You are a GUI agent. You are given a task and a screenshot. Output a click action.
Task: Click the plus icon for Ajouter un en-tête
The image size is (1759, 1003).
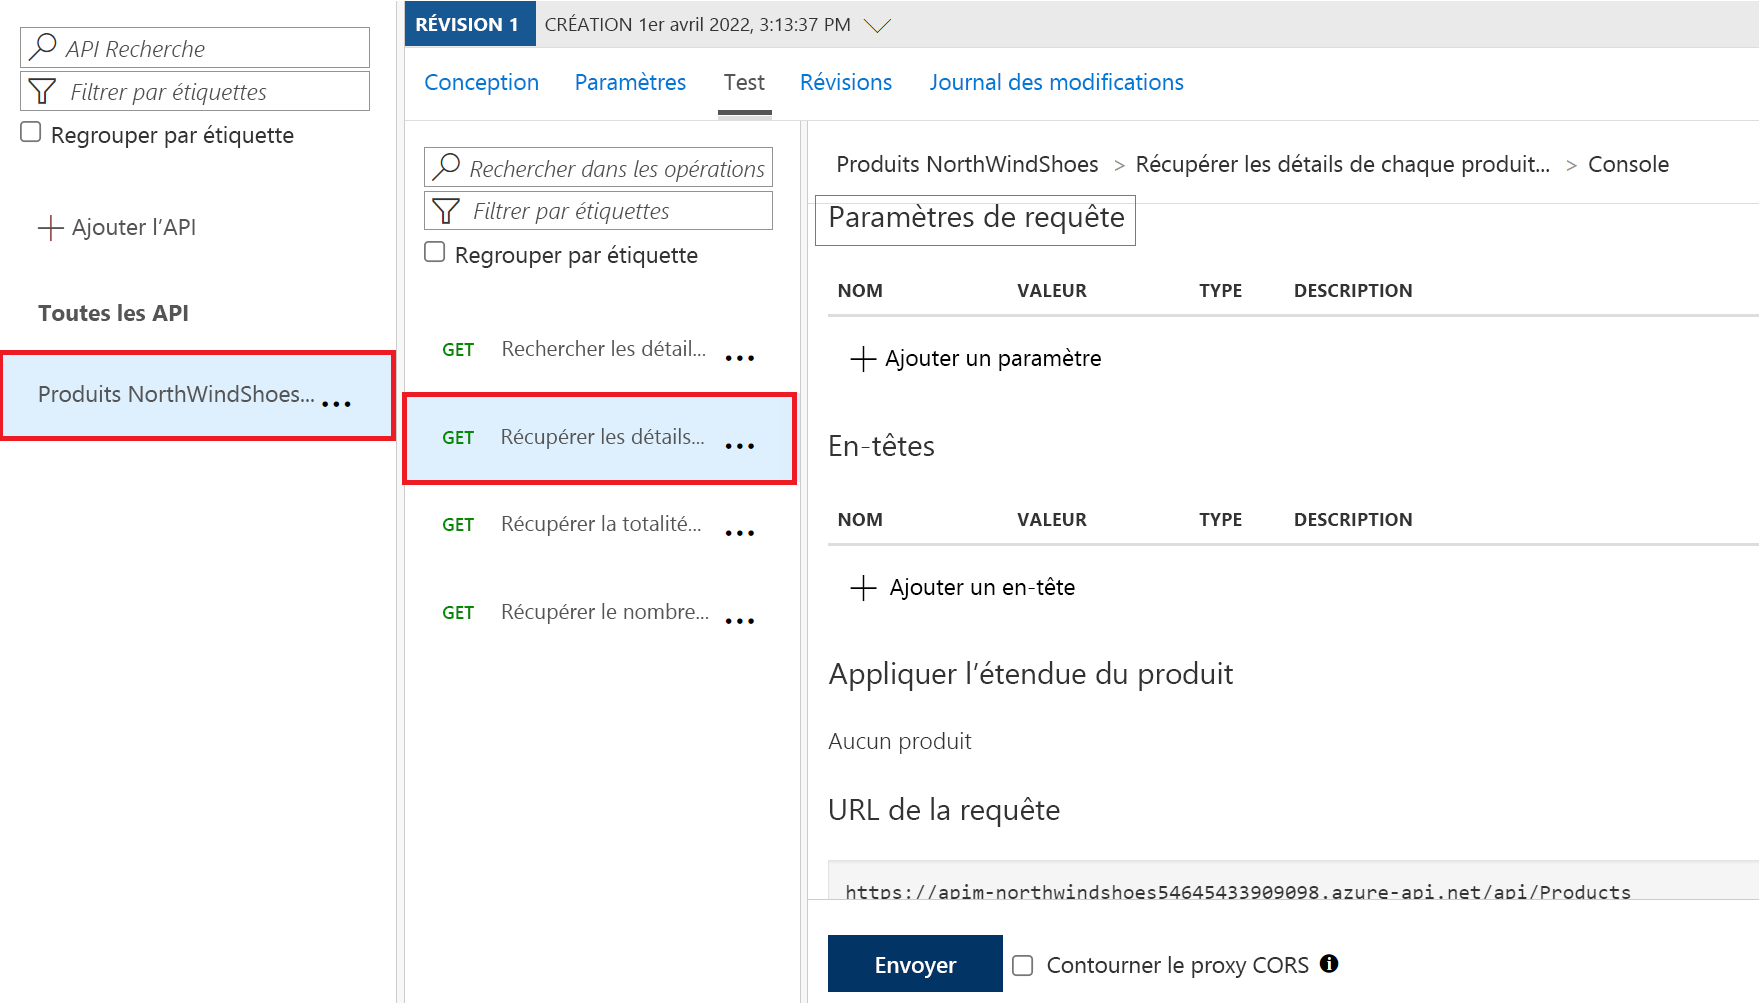click(x=863, y=588)
